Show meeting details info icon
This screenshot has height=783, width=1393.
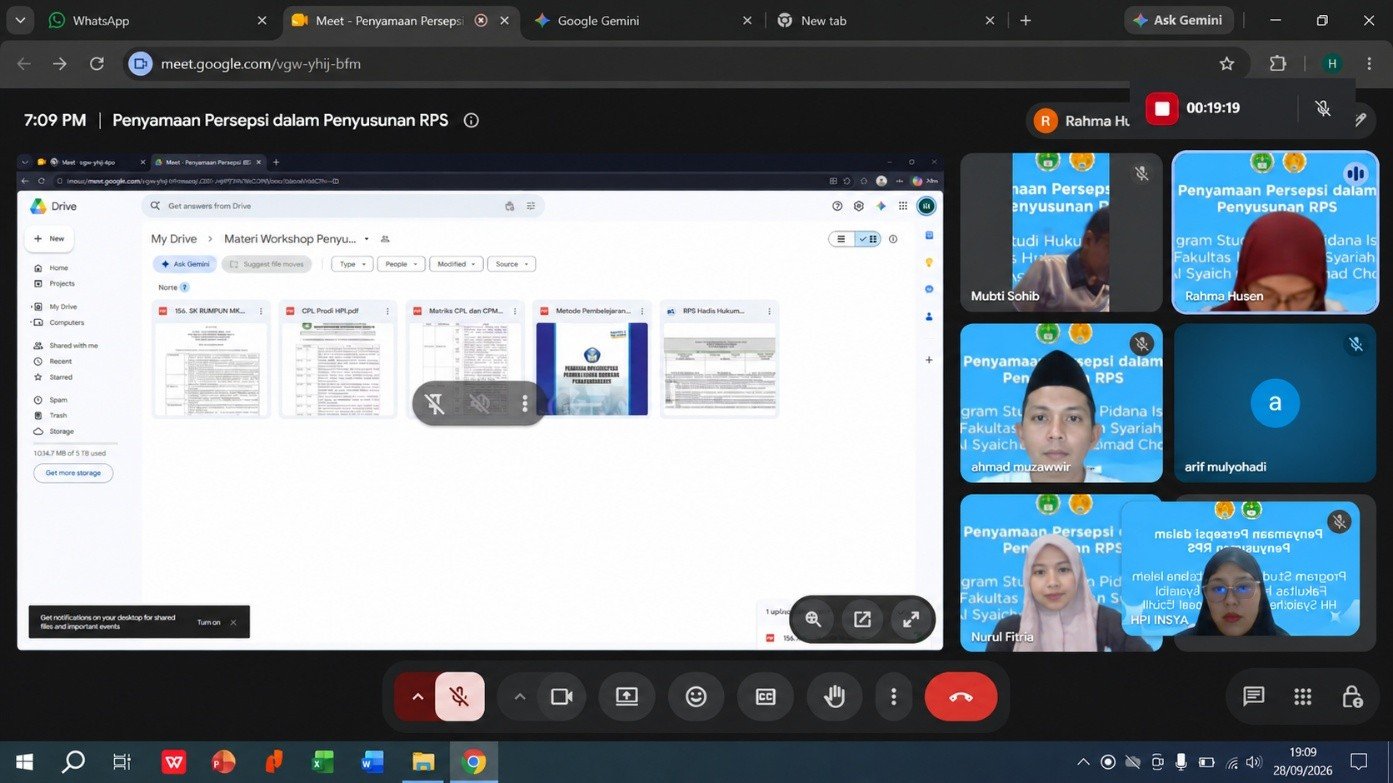(471, 120)
